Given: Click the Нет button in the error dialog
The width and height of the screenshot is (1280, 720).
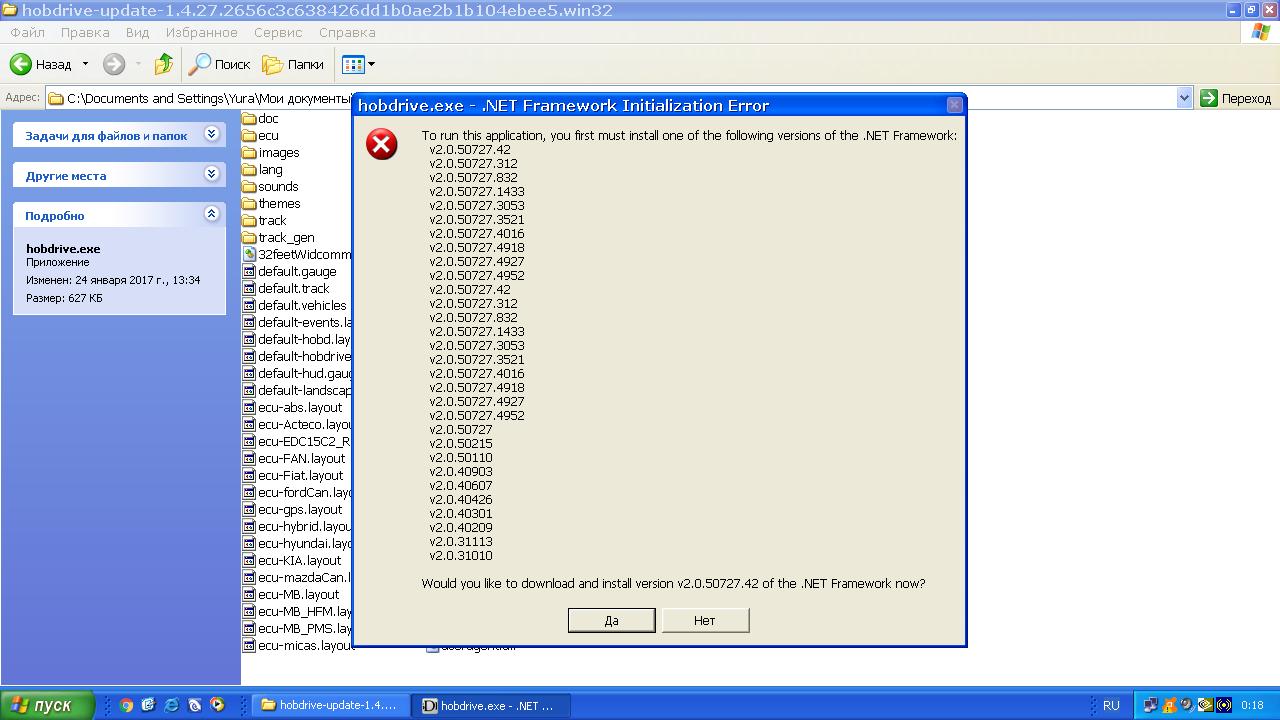Looking at the screenshot, I should click(705, 620).
